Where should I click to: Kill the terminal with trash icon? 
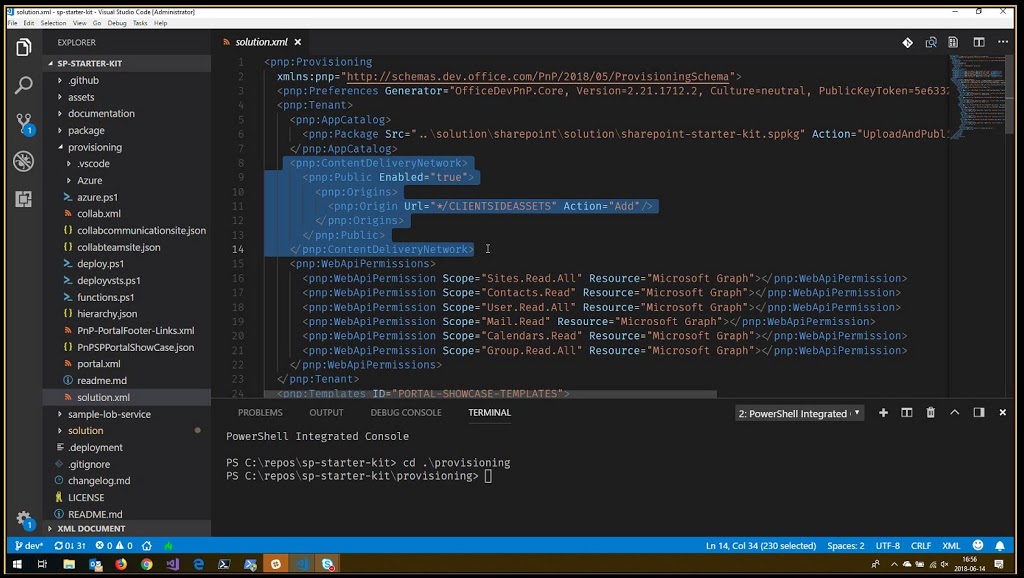931,413
